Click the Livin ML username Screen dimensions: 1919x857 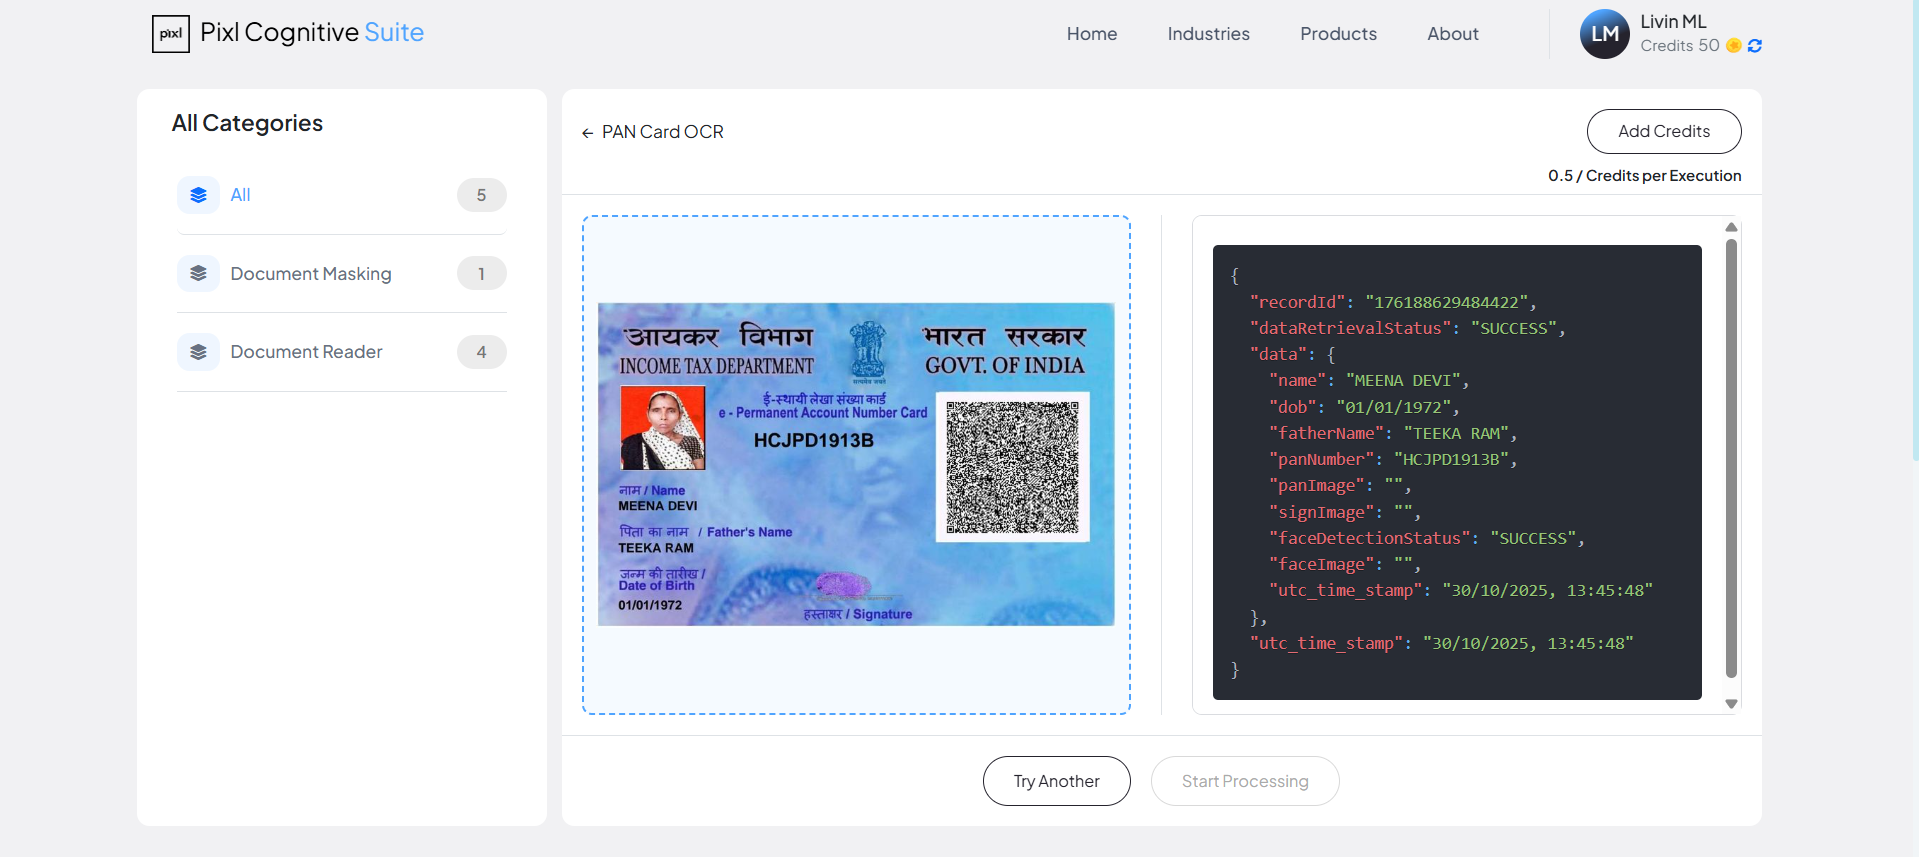(1673, 21)
